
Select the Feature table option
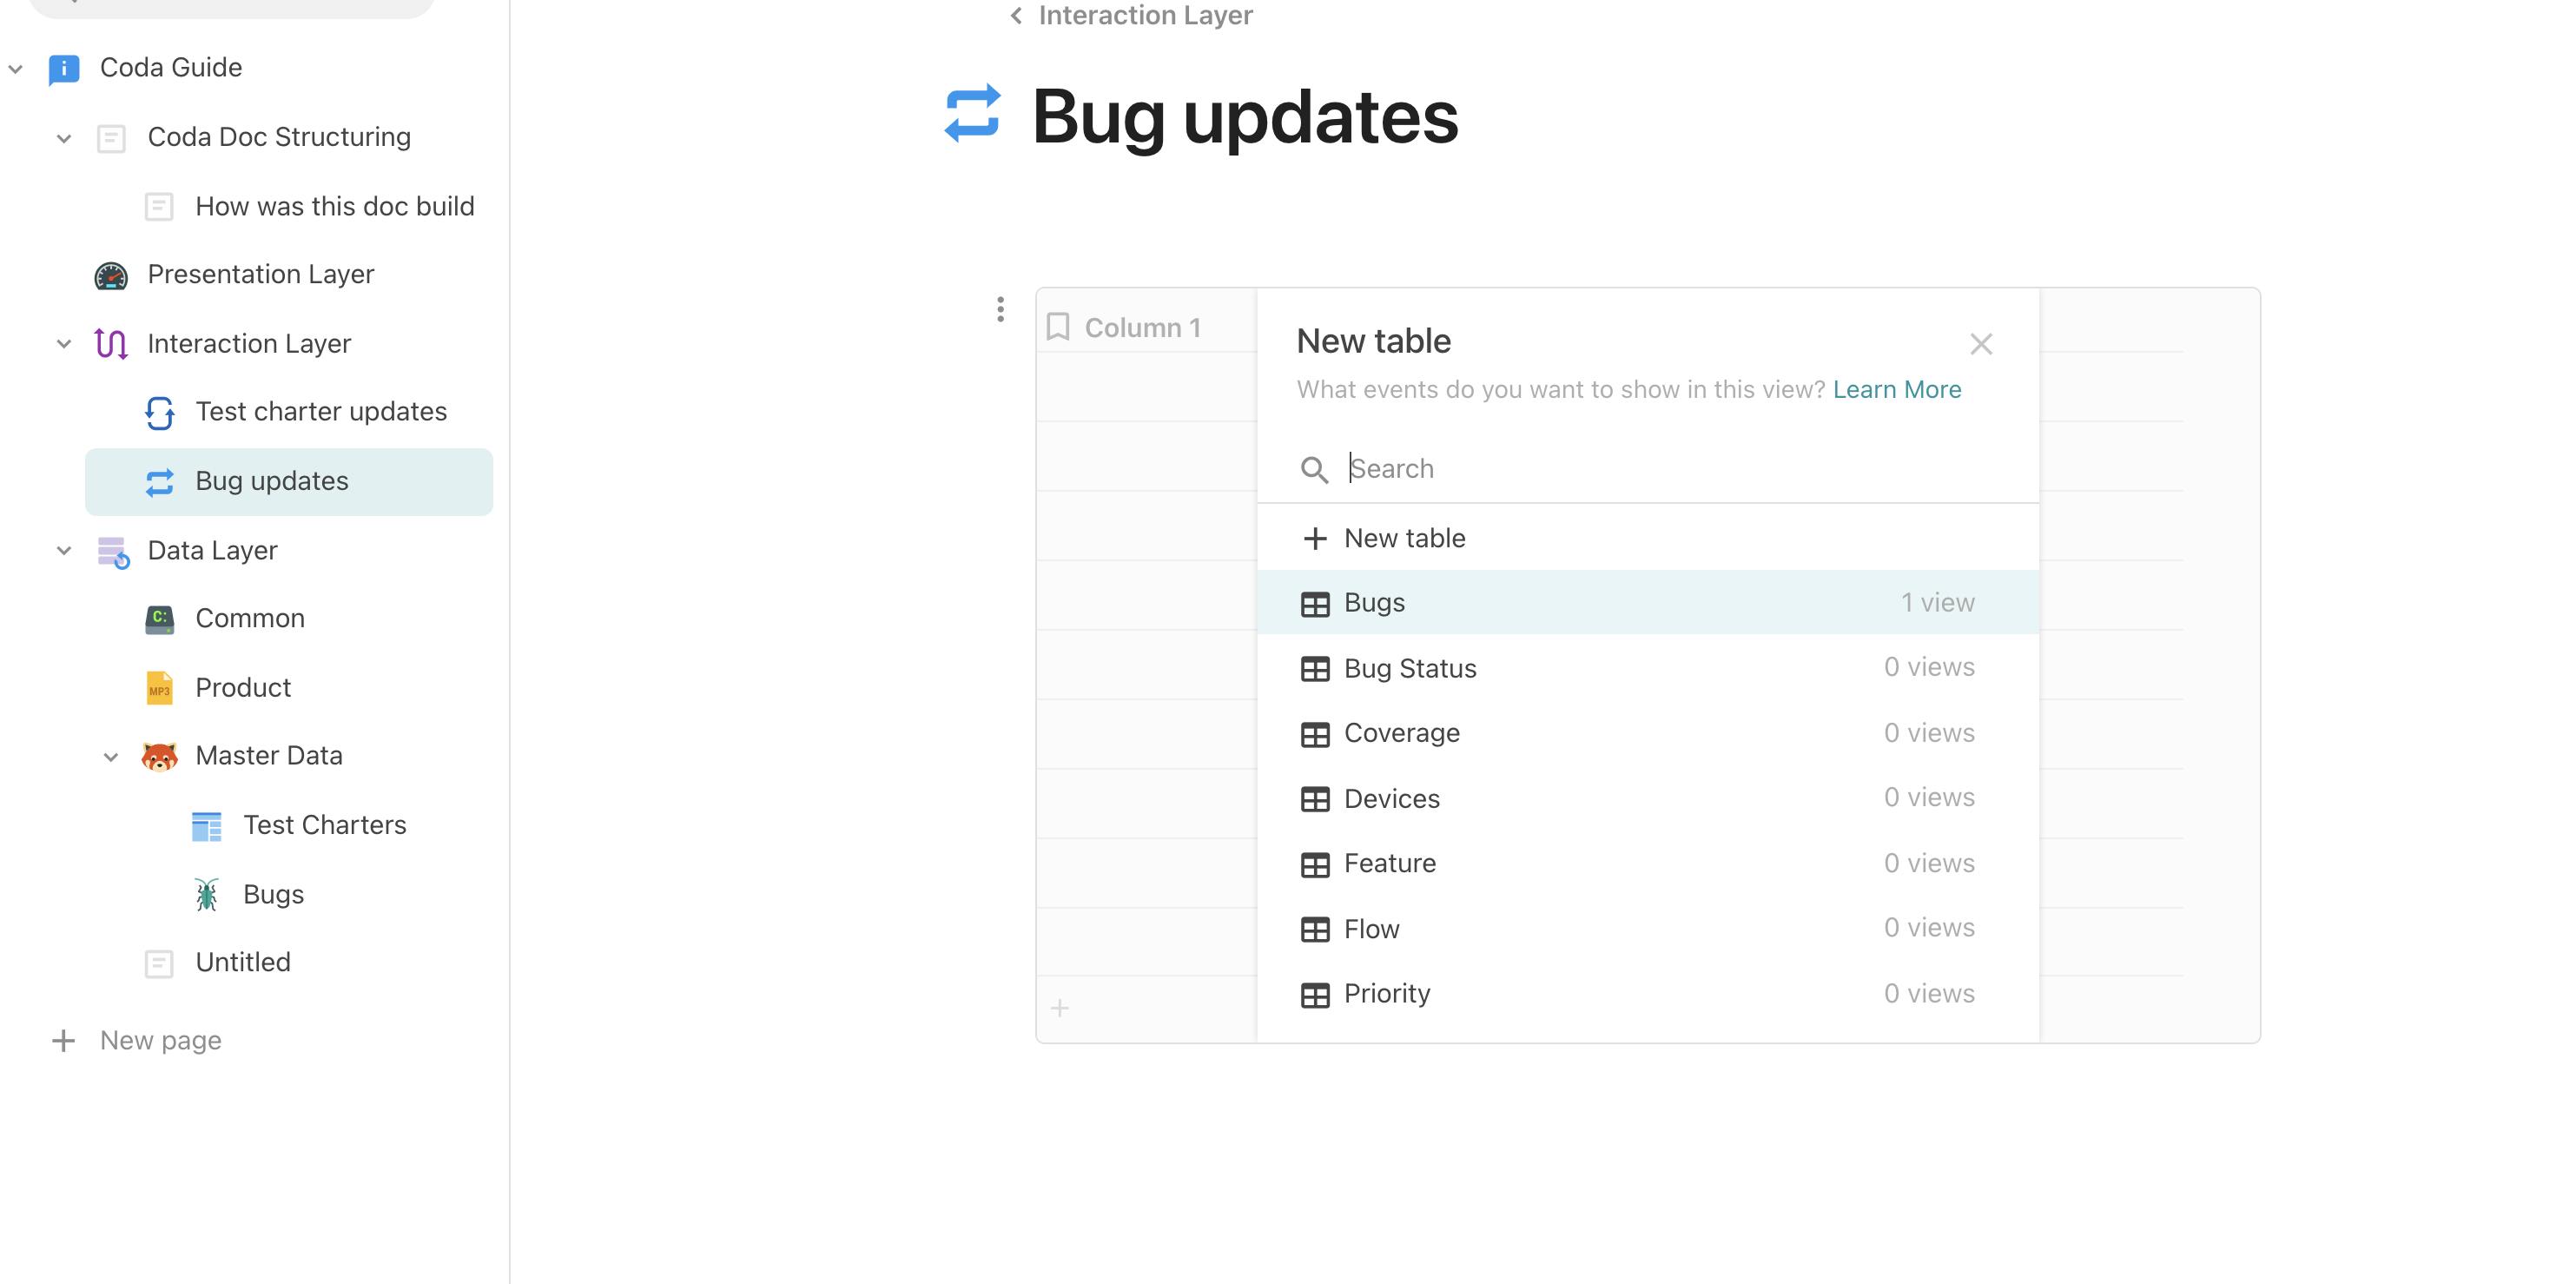tap(1390, 862)
